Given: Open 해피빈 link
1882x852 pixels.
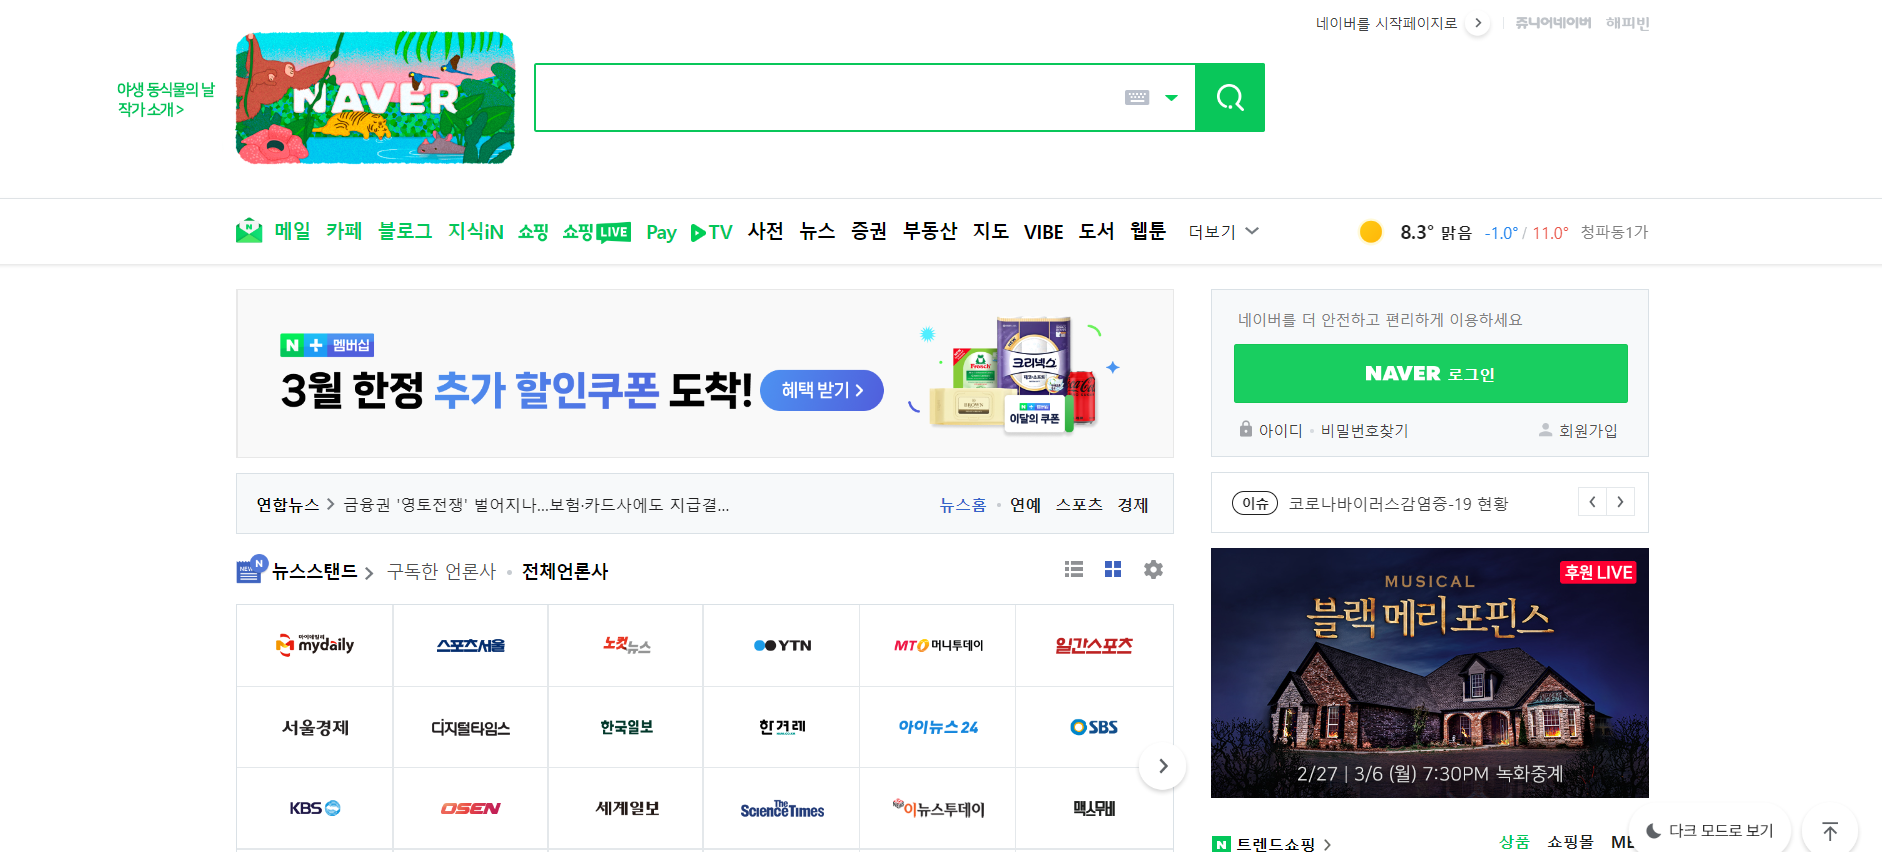Looking at the screenshot, I should click(x=1628, y=23).
